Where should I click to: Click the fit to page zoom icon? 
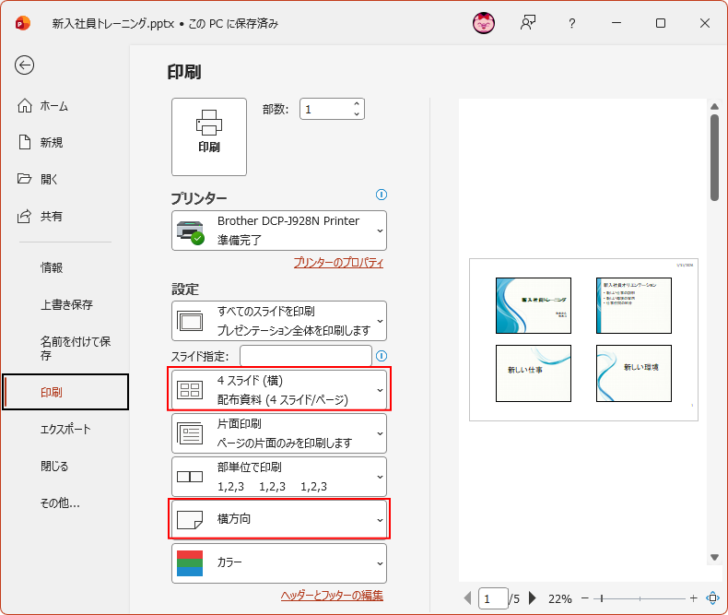click(x=712, y=598)
